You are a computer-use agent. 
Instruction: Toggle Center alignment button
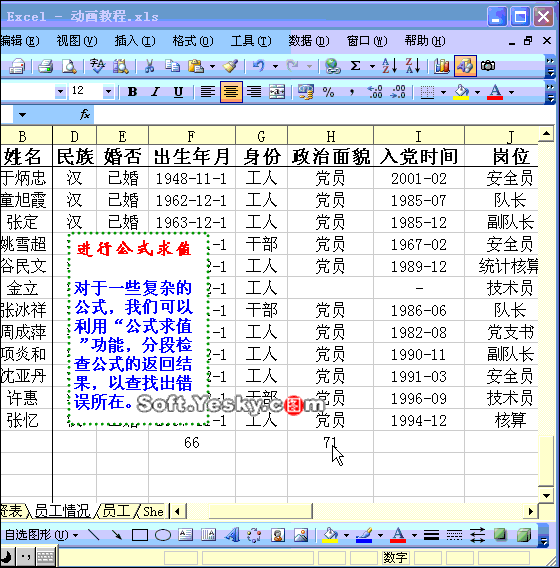[231, 92]
